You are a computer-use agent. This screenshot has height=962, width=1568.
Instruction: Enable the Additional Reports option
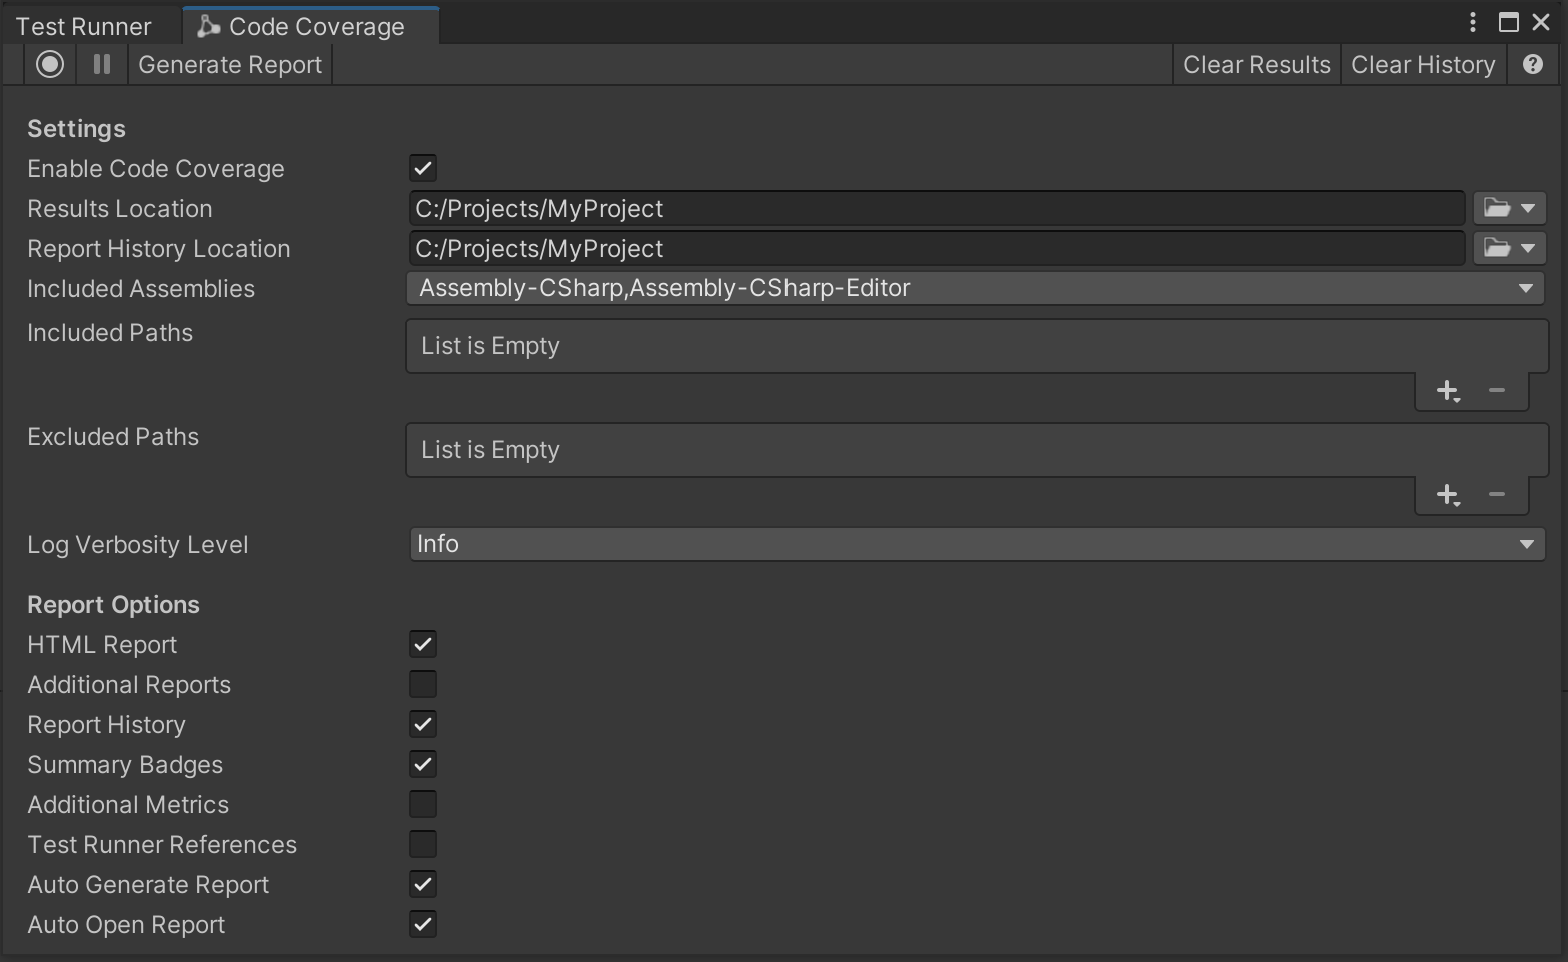click(423, 684)
